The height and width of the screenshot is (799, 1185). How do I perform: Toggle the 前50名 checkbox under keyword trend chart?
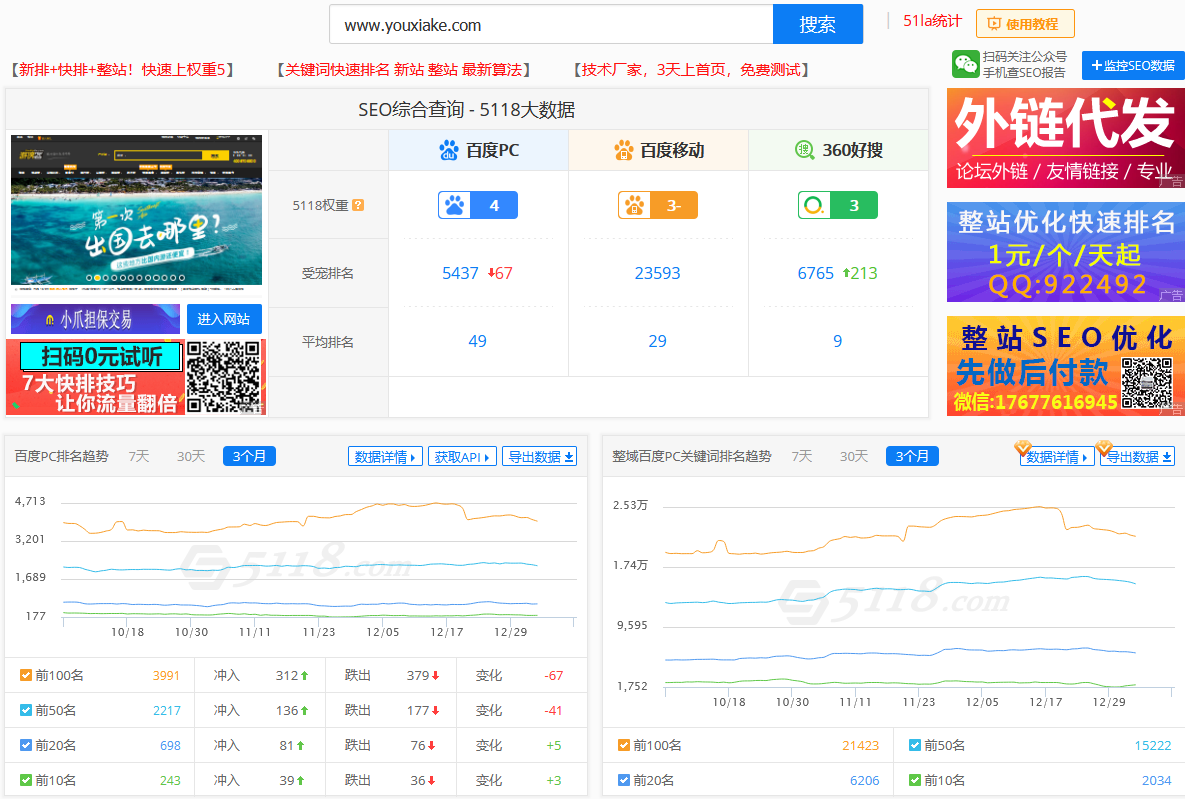[x=914, y=745]
